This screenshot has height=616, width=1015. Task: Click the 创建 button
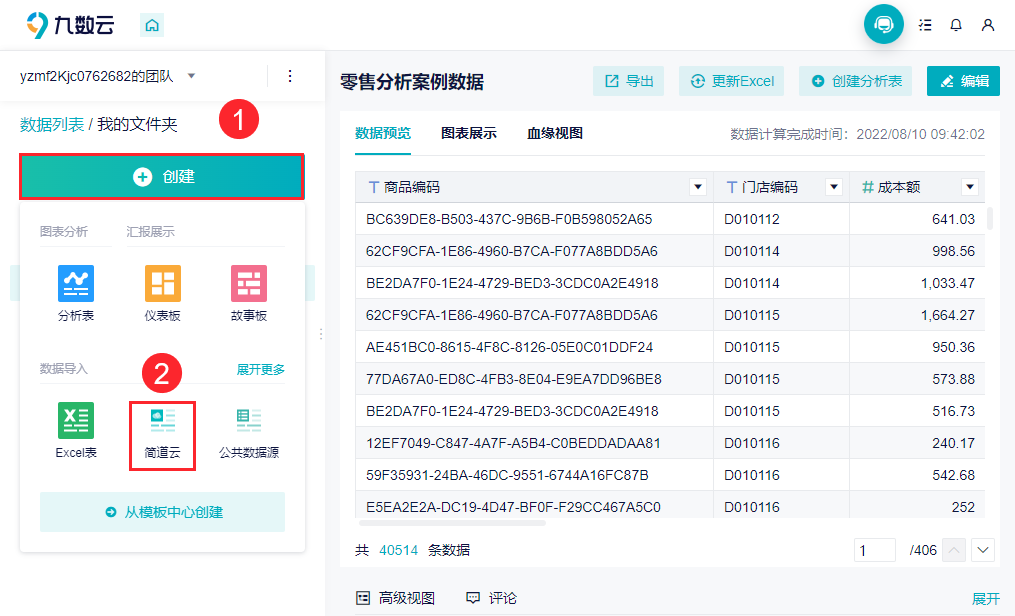click(162, 176)
